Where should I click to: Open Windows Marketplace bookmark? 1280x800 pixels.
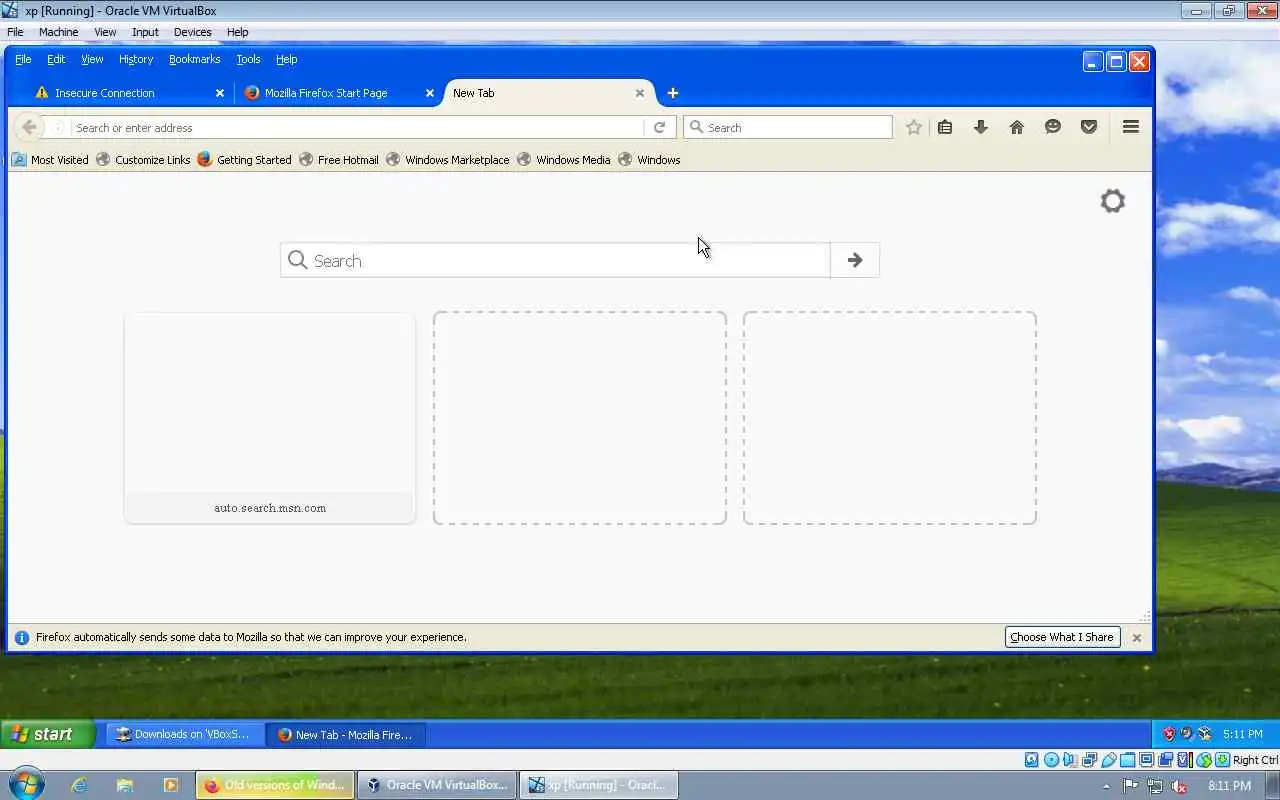pos(448,160)
